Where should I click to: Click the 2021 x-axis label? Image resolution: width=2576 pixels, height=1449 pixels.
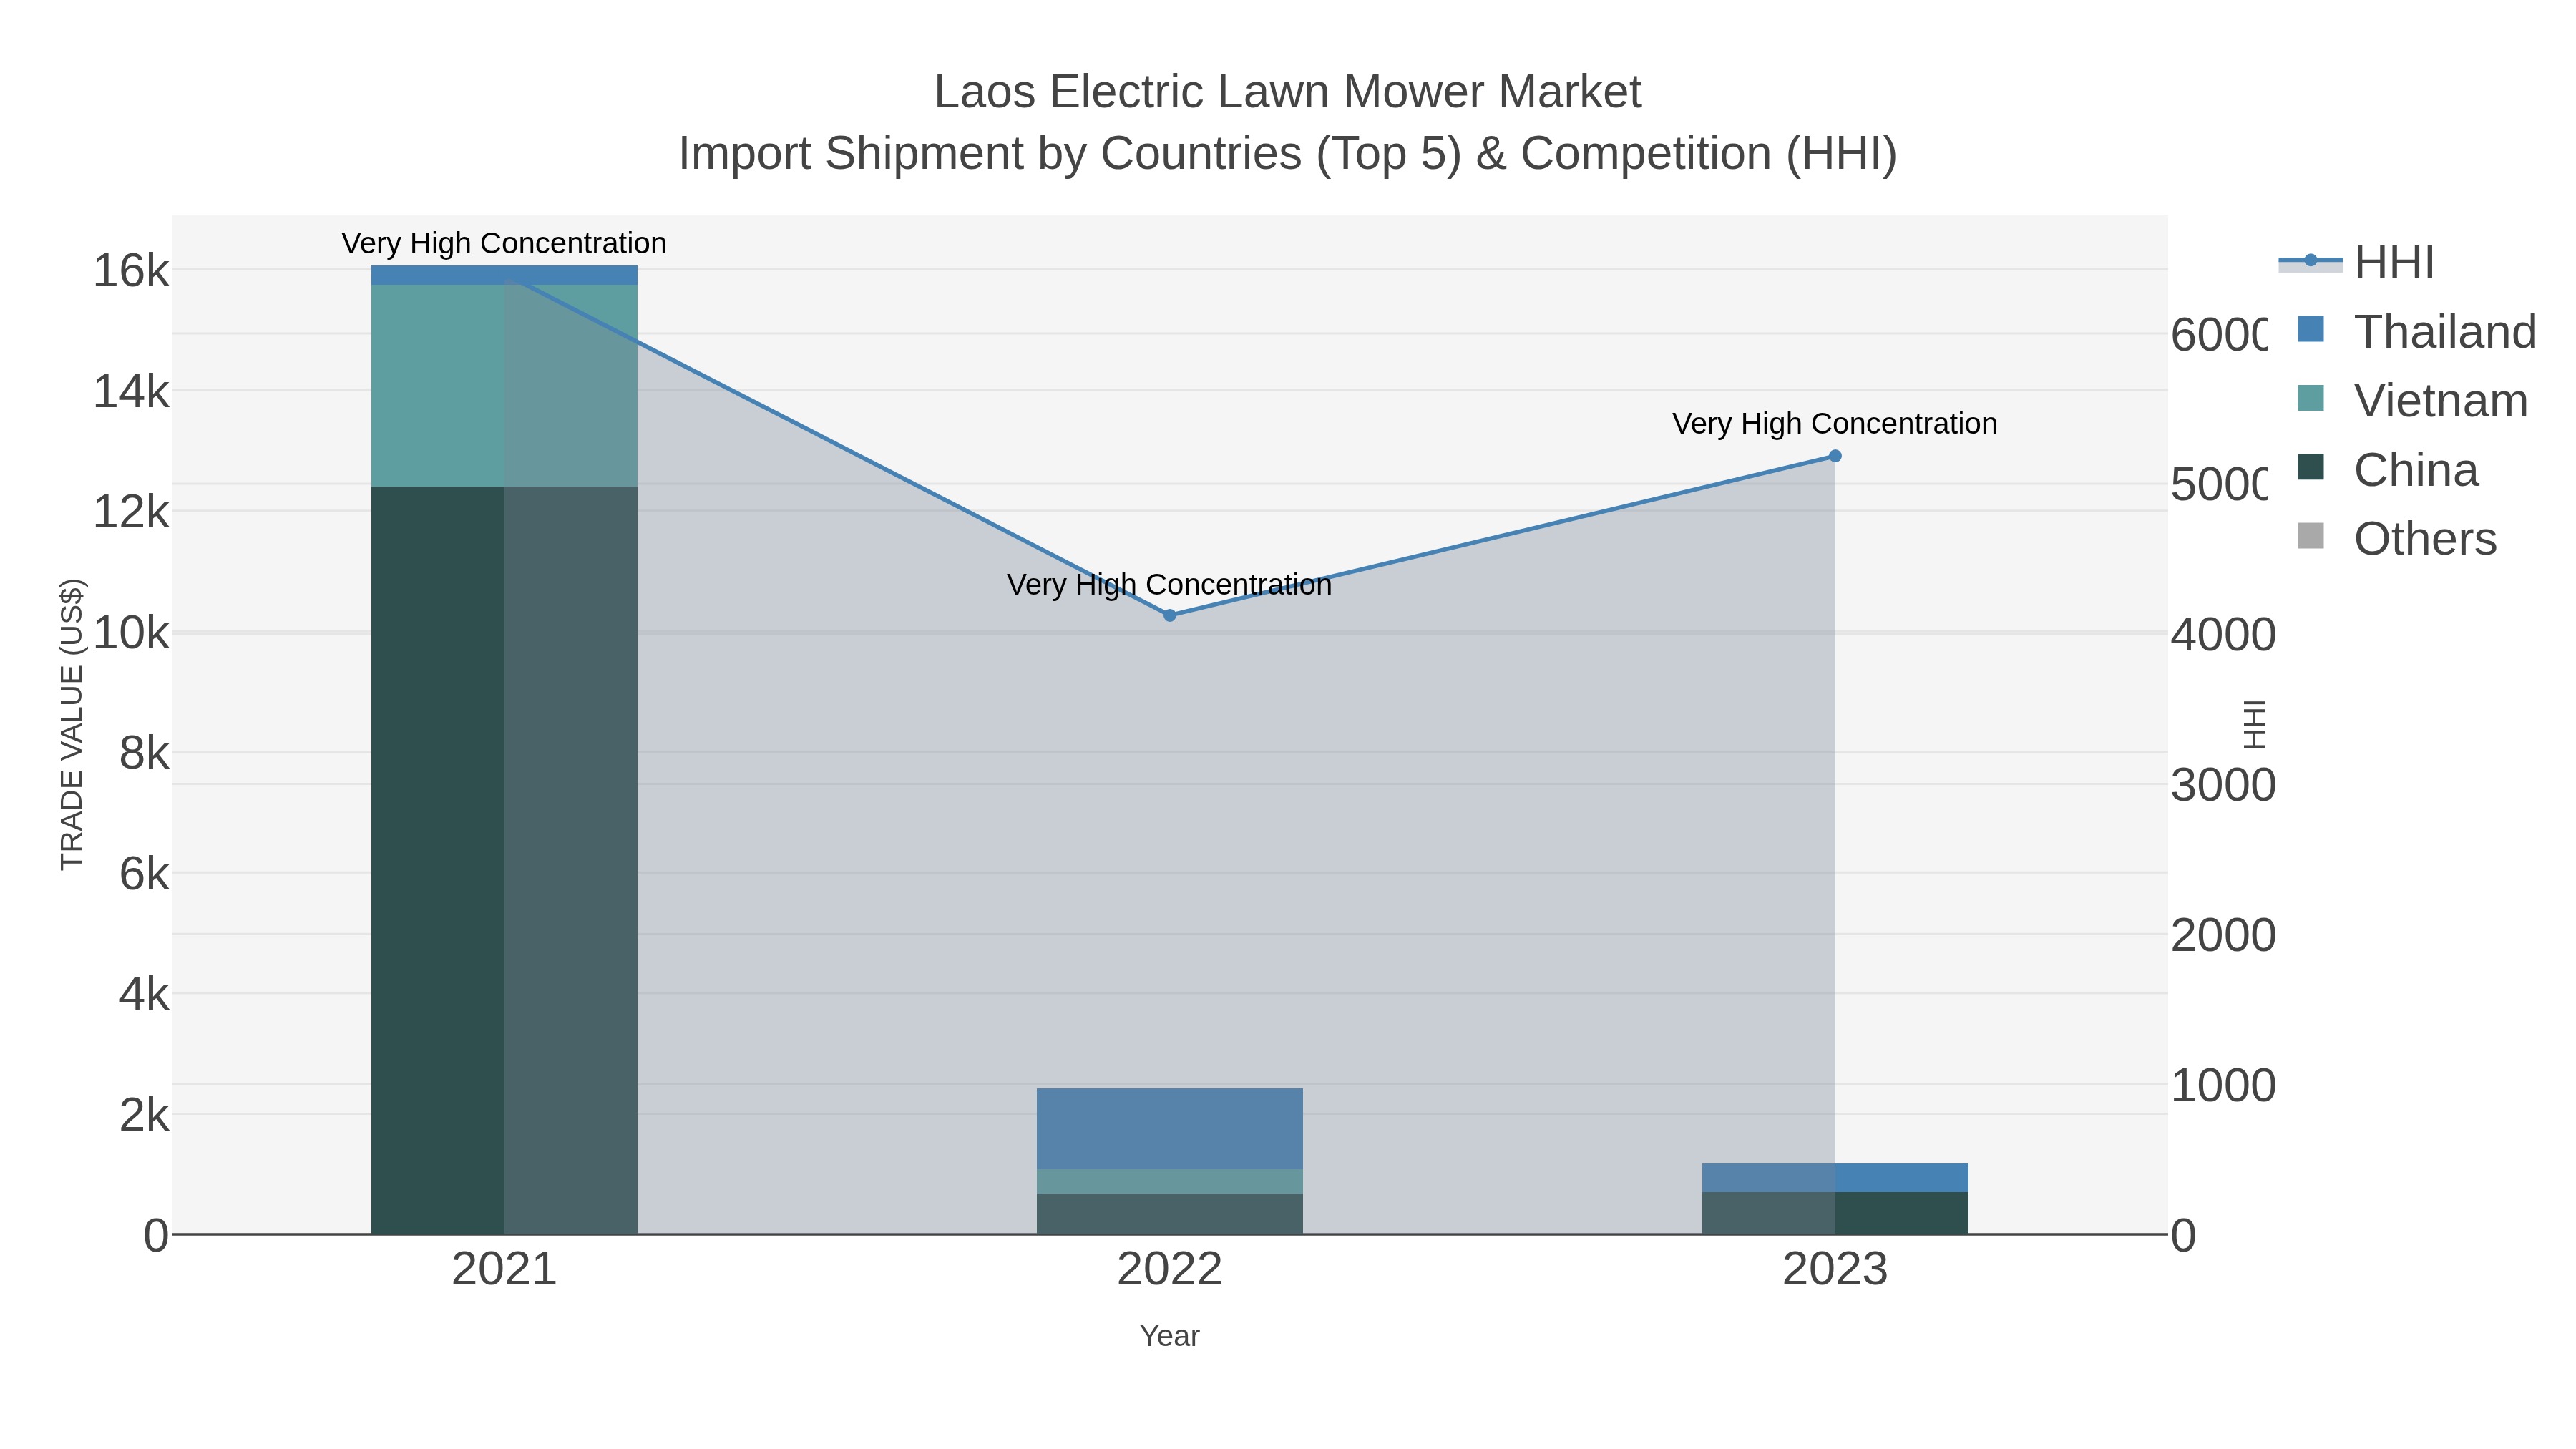tap(504, 1270)
